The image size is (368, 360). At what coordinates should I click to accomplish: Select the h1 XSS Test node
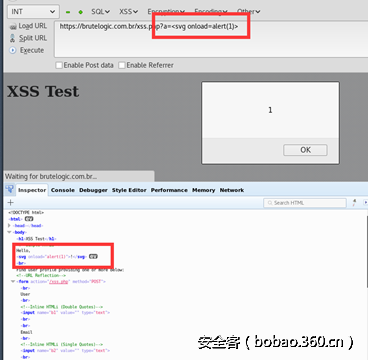tap(37, 239)
